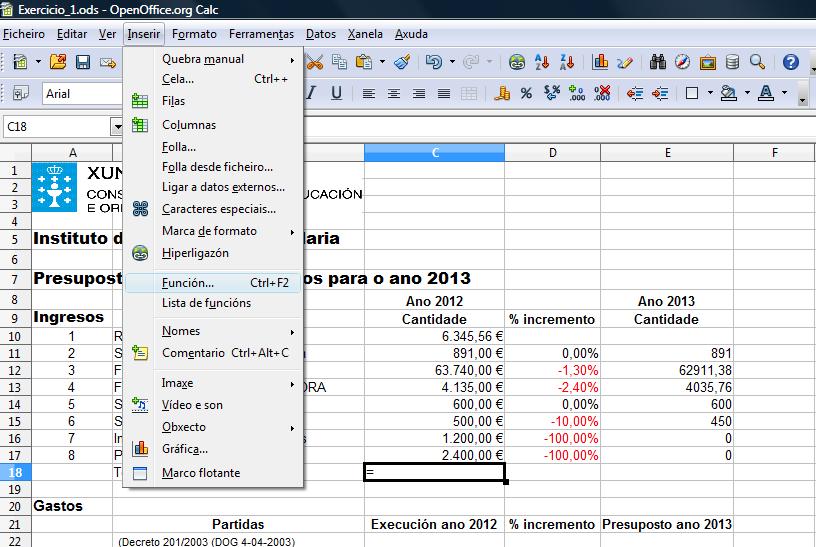Apply percent number format icon

click(x=527, y=94)
